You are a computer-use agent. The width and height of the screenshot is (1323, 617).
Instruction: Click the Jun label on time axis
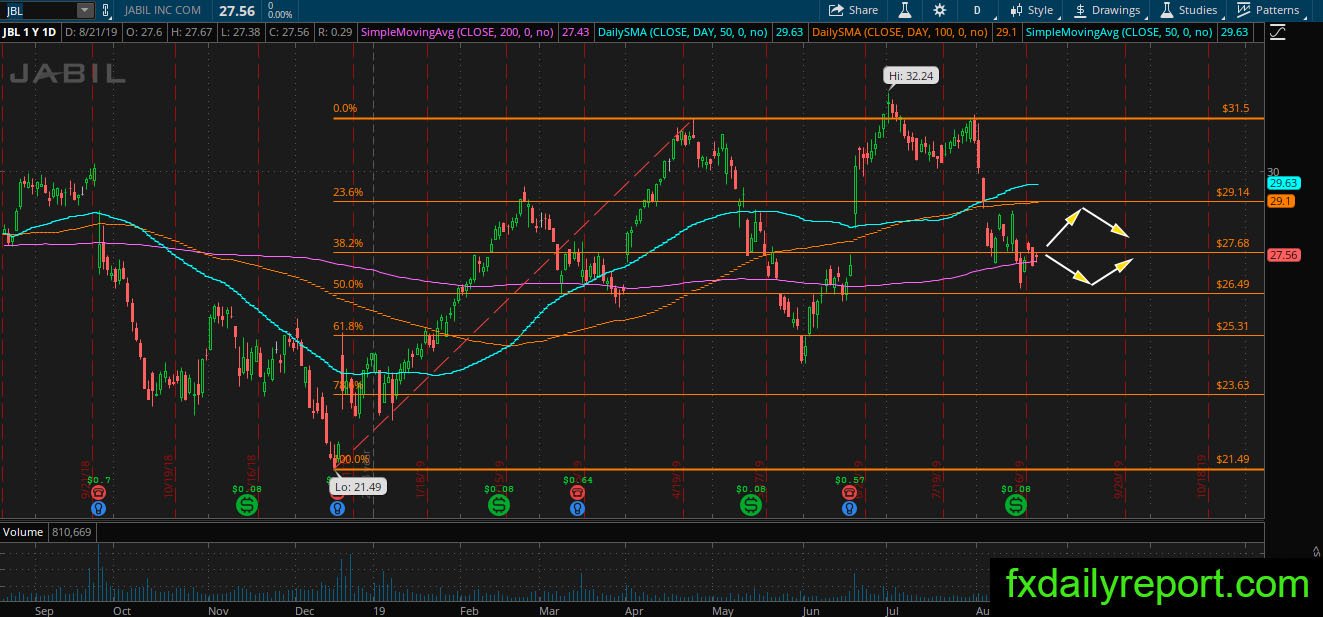click(811, 609)
